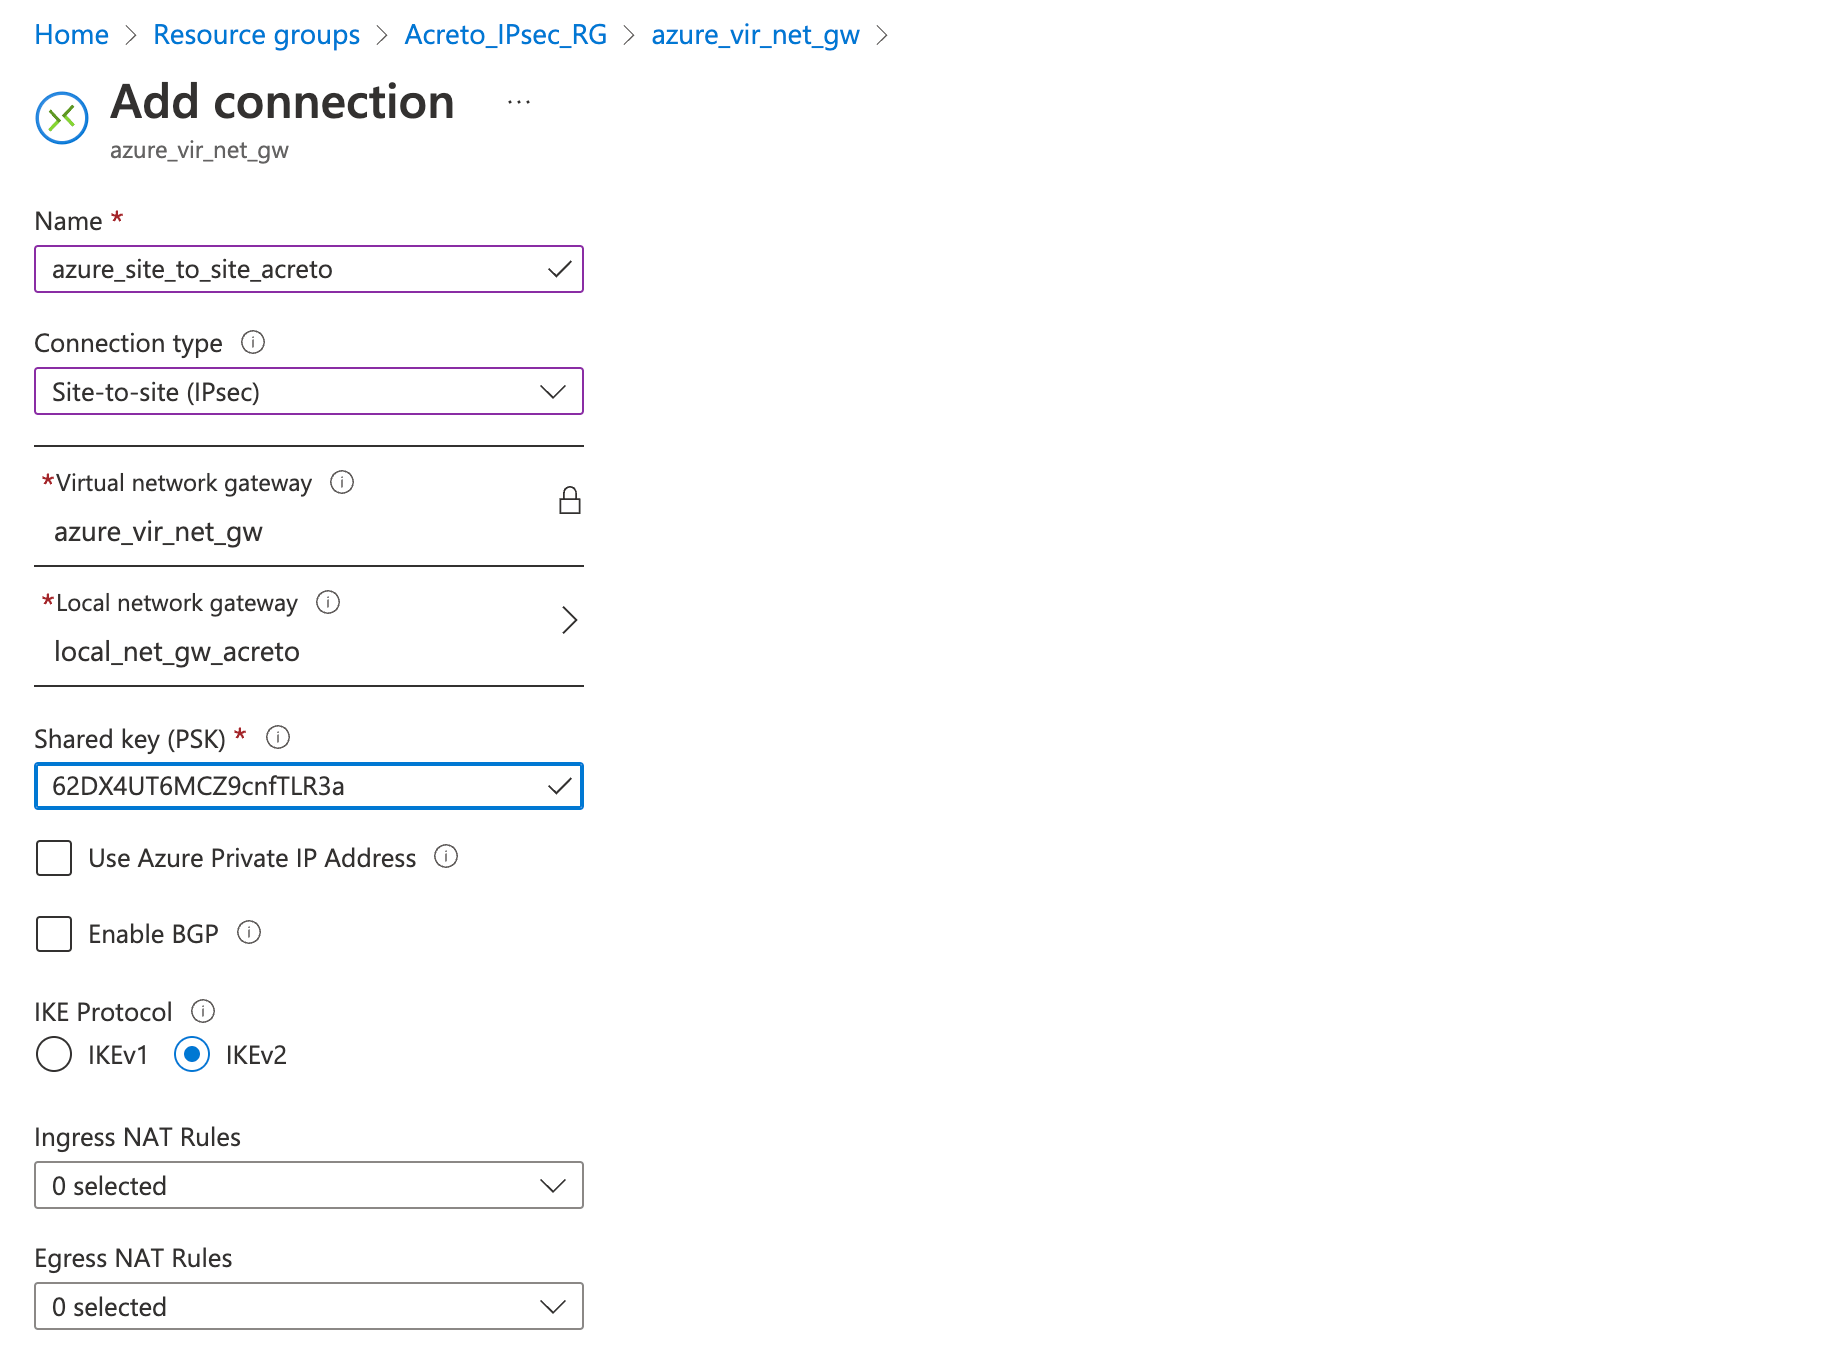Show info for Local network gateway
The height and width of the screenshot is (1350, 1844).
[x=328, y=602]
